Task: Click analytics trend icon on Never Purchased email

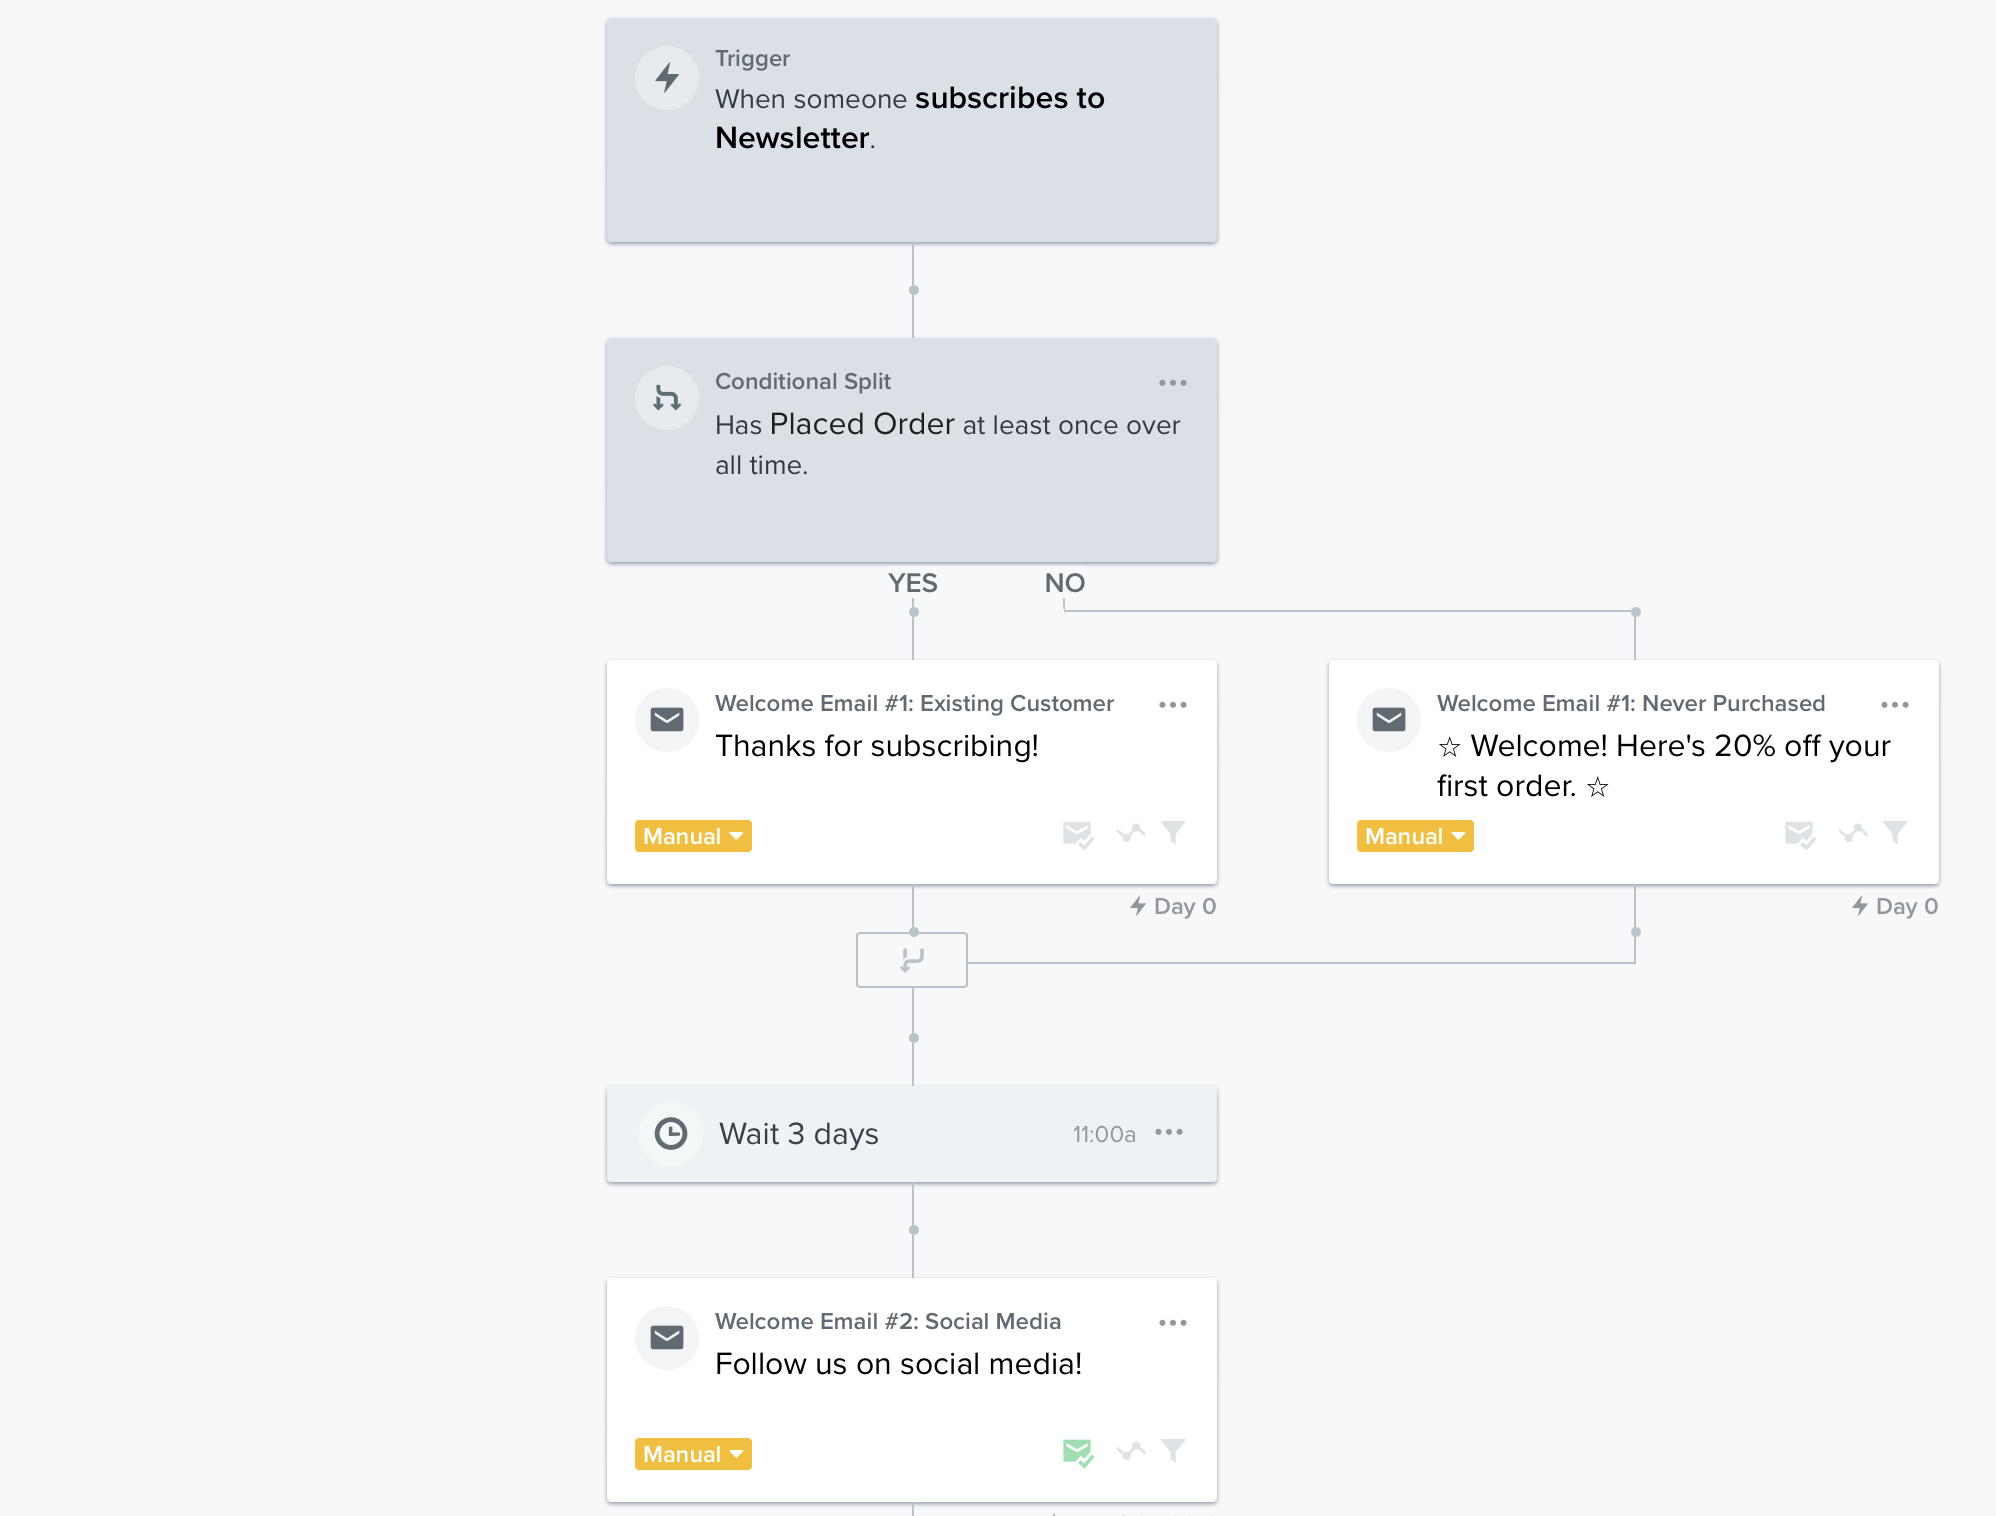Action: pyautogui.click(x=1852, y=832)
